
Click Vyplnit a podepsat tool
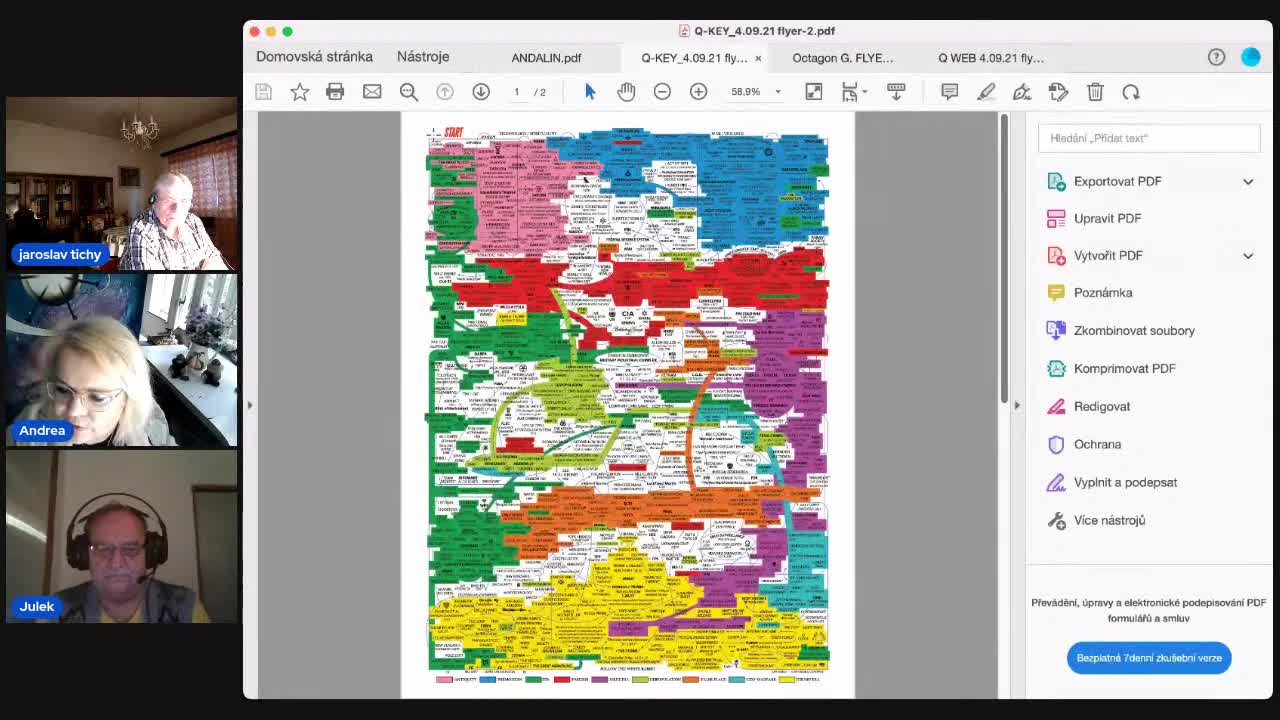[1125, 482]
